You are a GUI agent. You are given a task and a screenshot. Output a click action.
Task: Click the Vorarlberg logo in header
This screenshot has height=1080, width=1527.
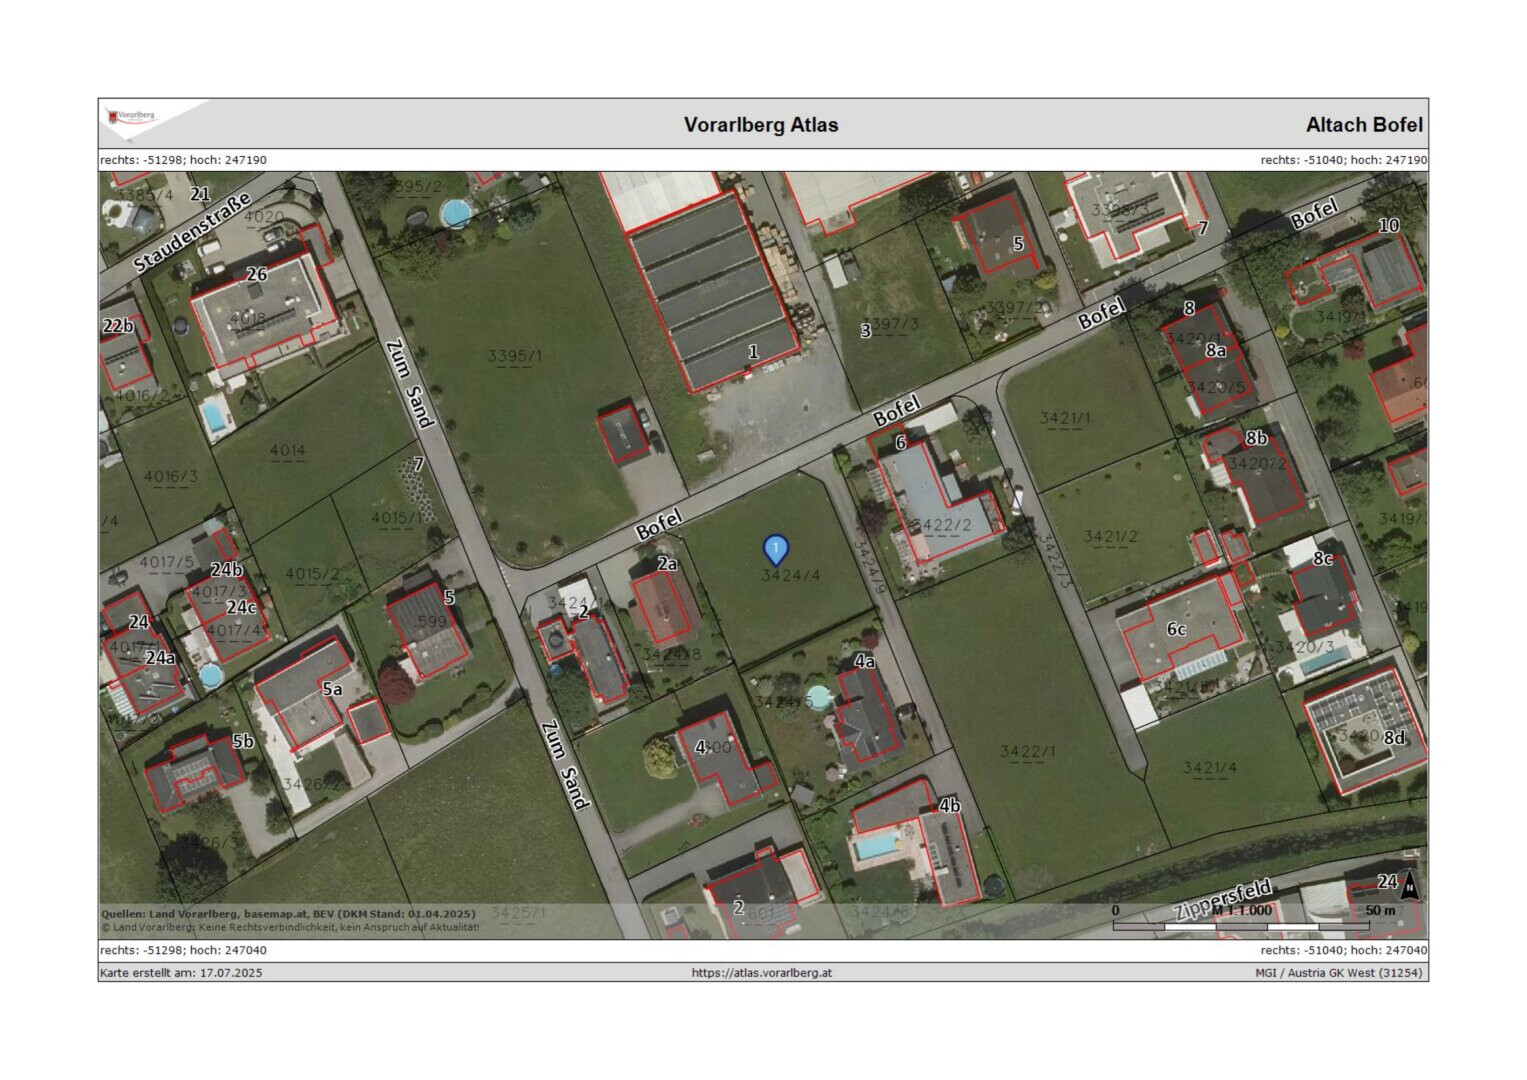coord(133,118)
